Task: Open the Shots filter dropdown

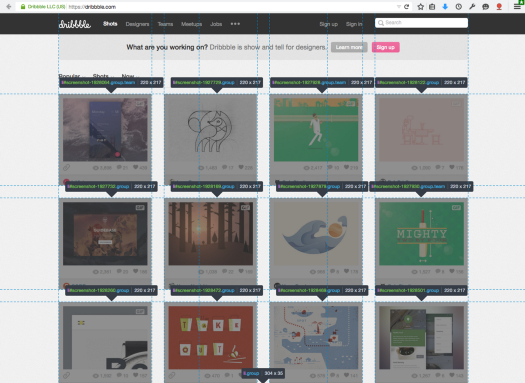Action: (103, 76)
